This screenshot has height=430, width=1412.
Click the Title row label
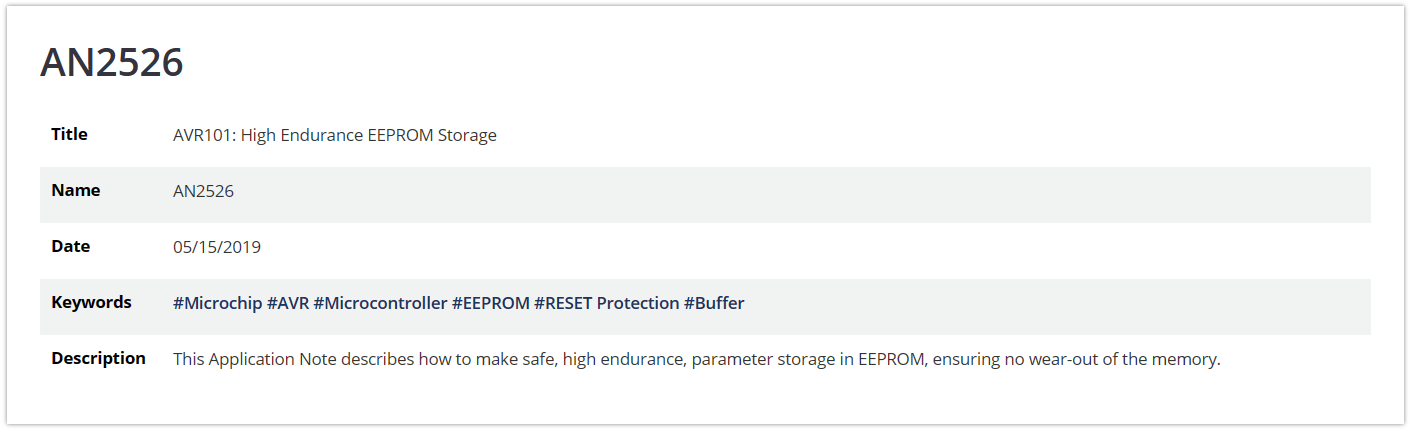70,134
